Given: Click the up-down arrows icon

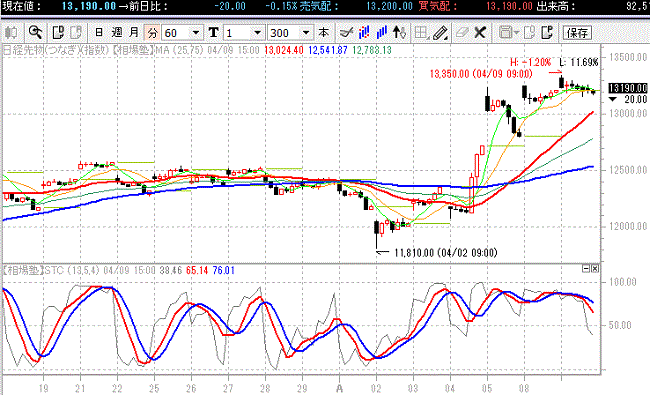Looking at the screenshot, I should 399,32.
